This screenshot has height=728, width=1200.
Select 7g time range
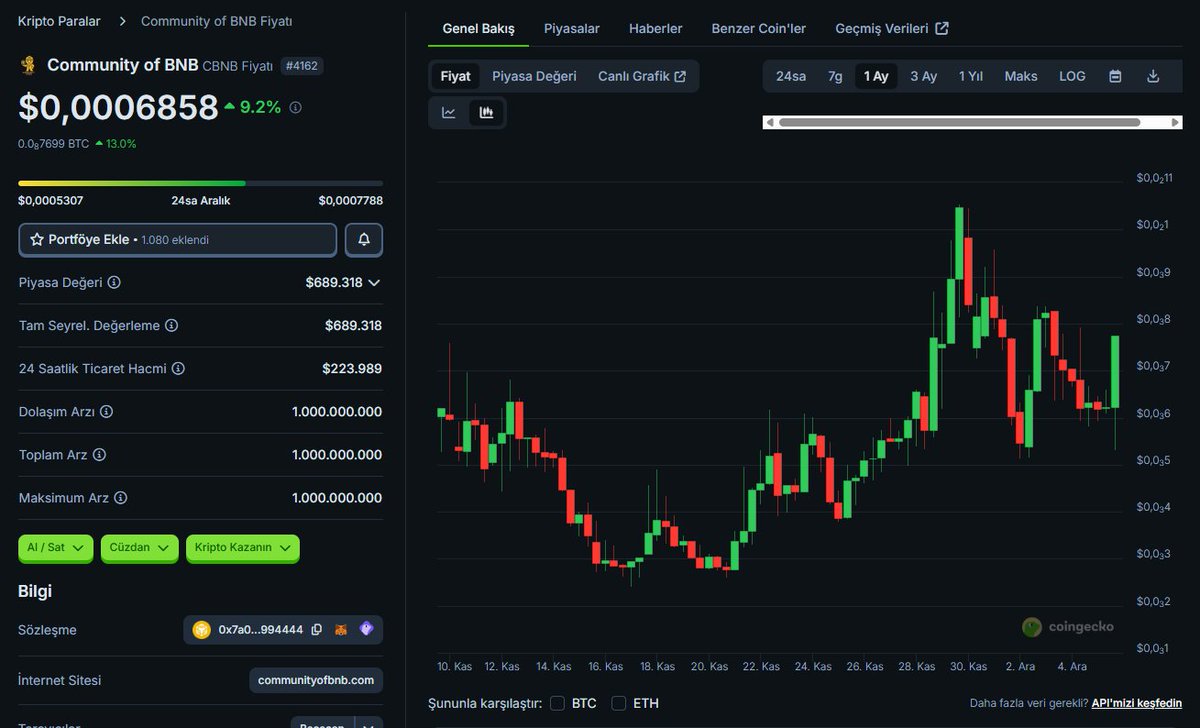(x=835, y=76)
